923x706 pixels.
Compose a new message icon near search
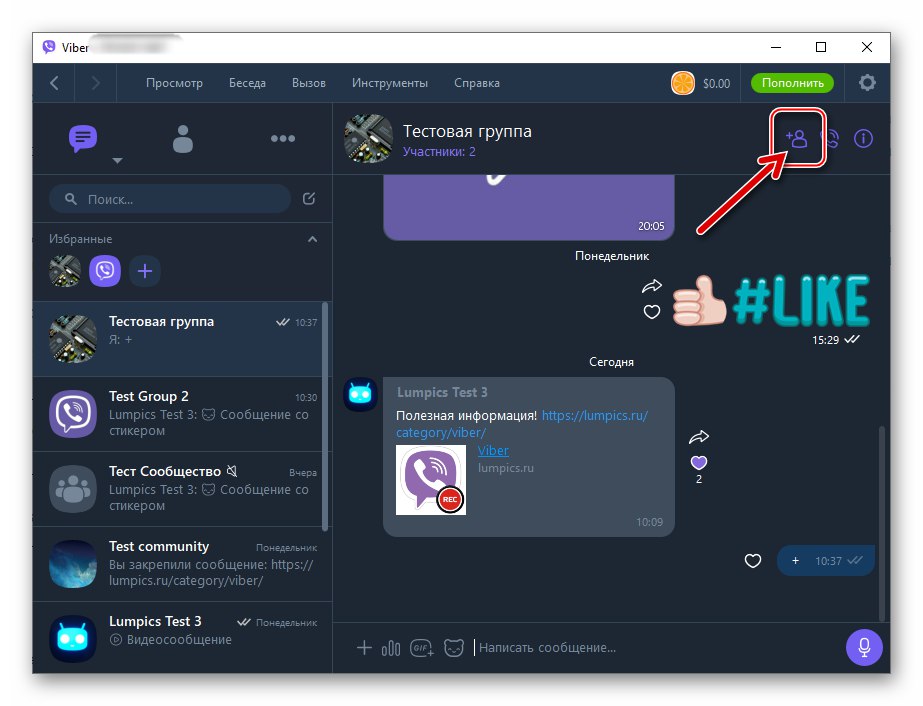[309, 199]
